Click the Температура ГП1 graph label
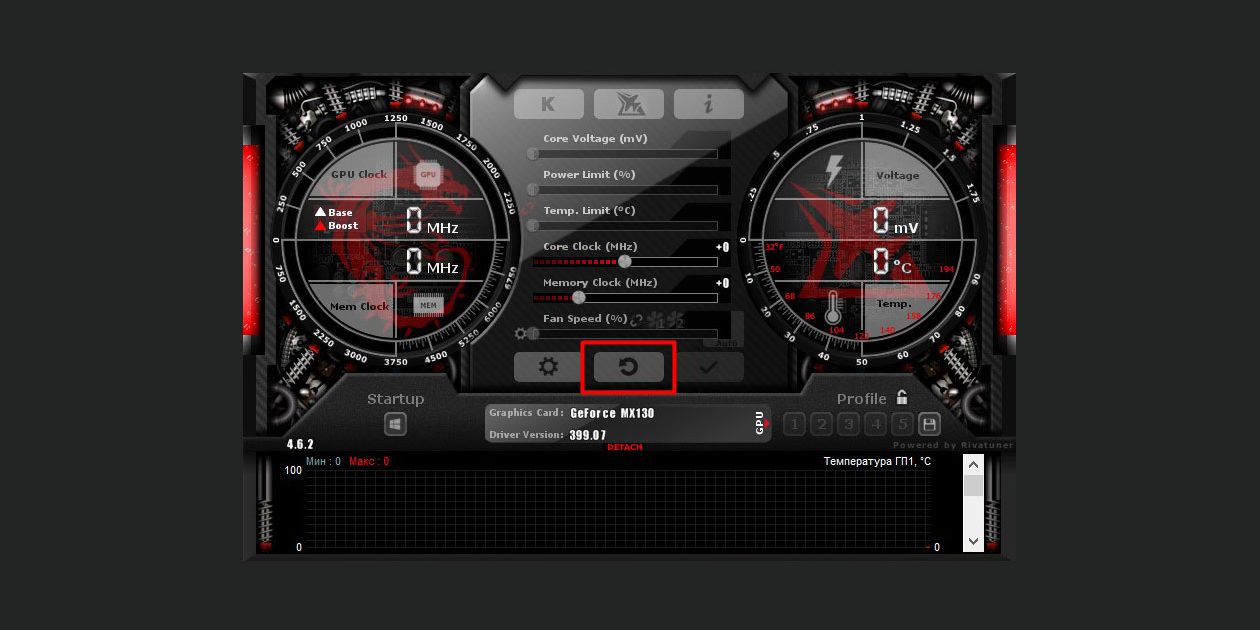The width and height of the screenshot is (1260, 630). 877,461
